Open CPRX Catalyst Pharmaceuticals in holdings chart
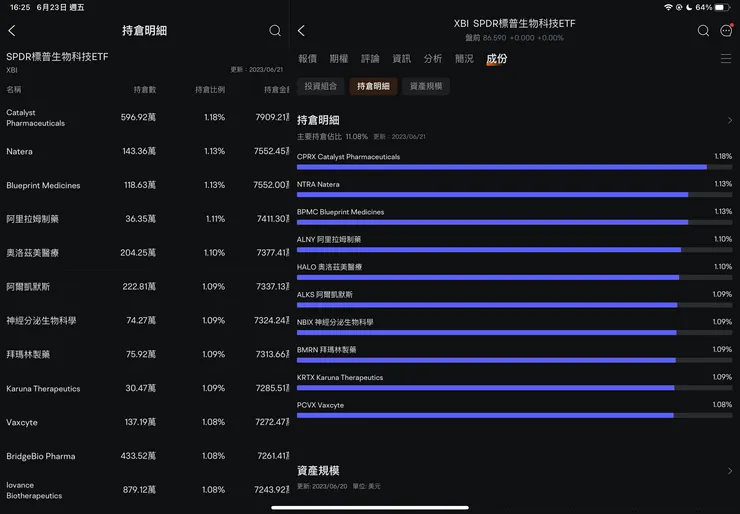This screenshot has height=514, width=740. click(348, 157)
